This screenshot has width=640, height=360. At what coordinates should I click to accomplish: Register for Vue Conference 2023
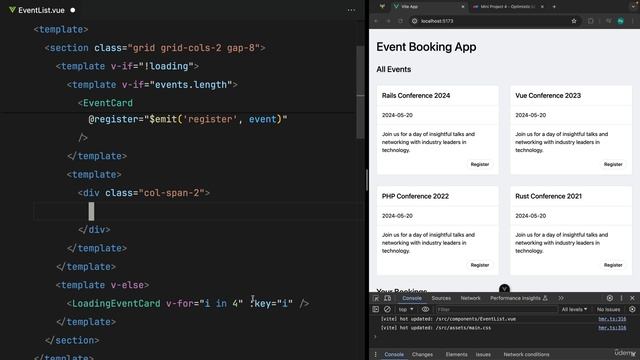coord(613,164)
